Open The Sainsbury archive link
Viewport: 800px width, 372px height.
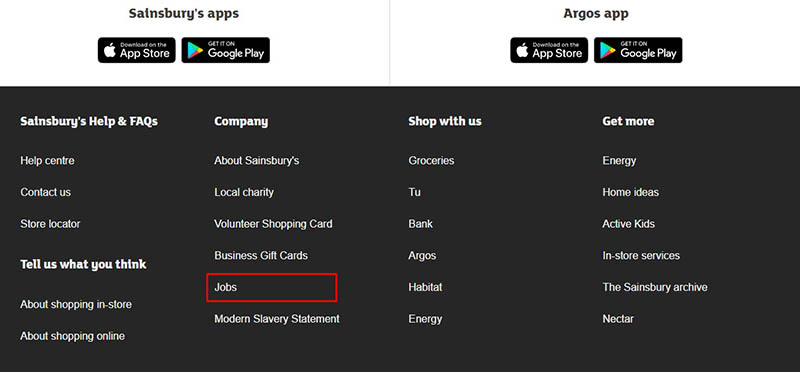[x=655, y=287]
